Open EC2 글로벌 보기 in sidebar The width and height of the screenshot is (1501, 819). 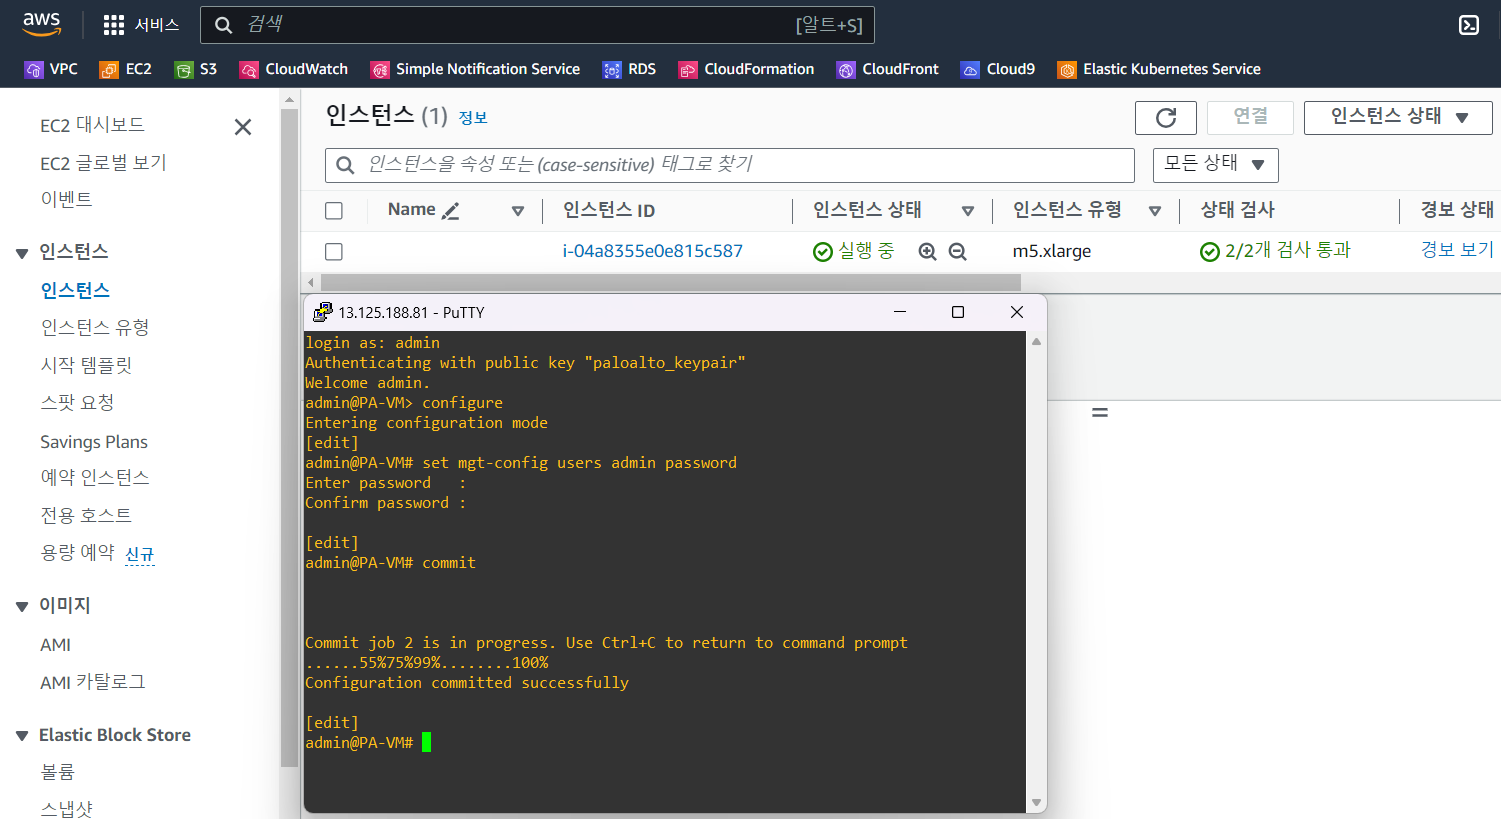click(x=103, y=163)
